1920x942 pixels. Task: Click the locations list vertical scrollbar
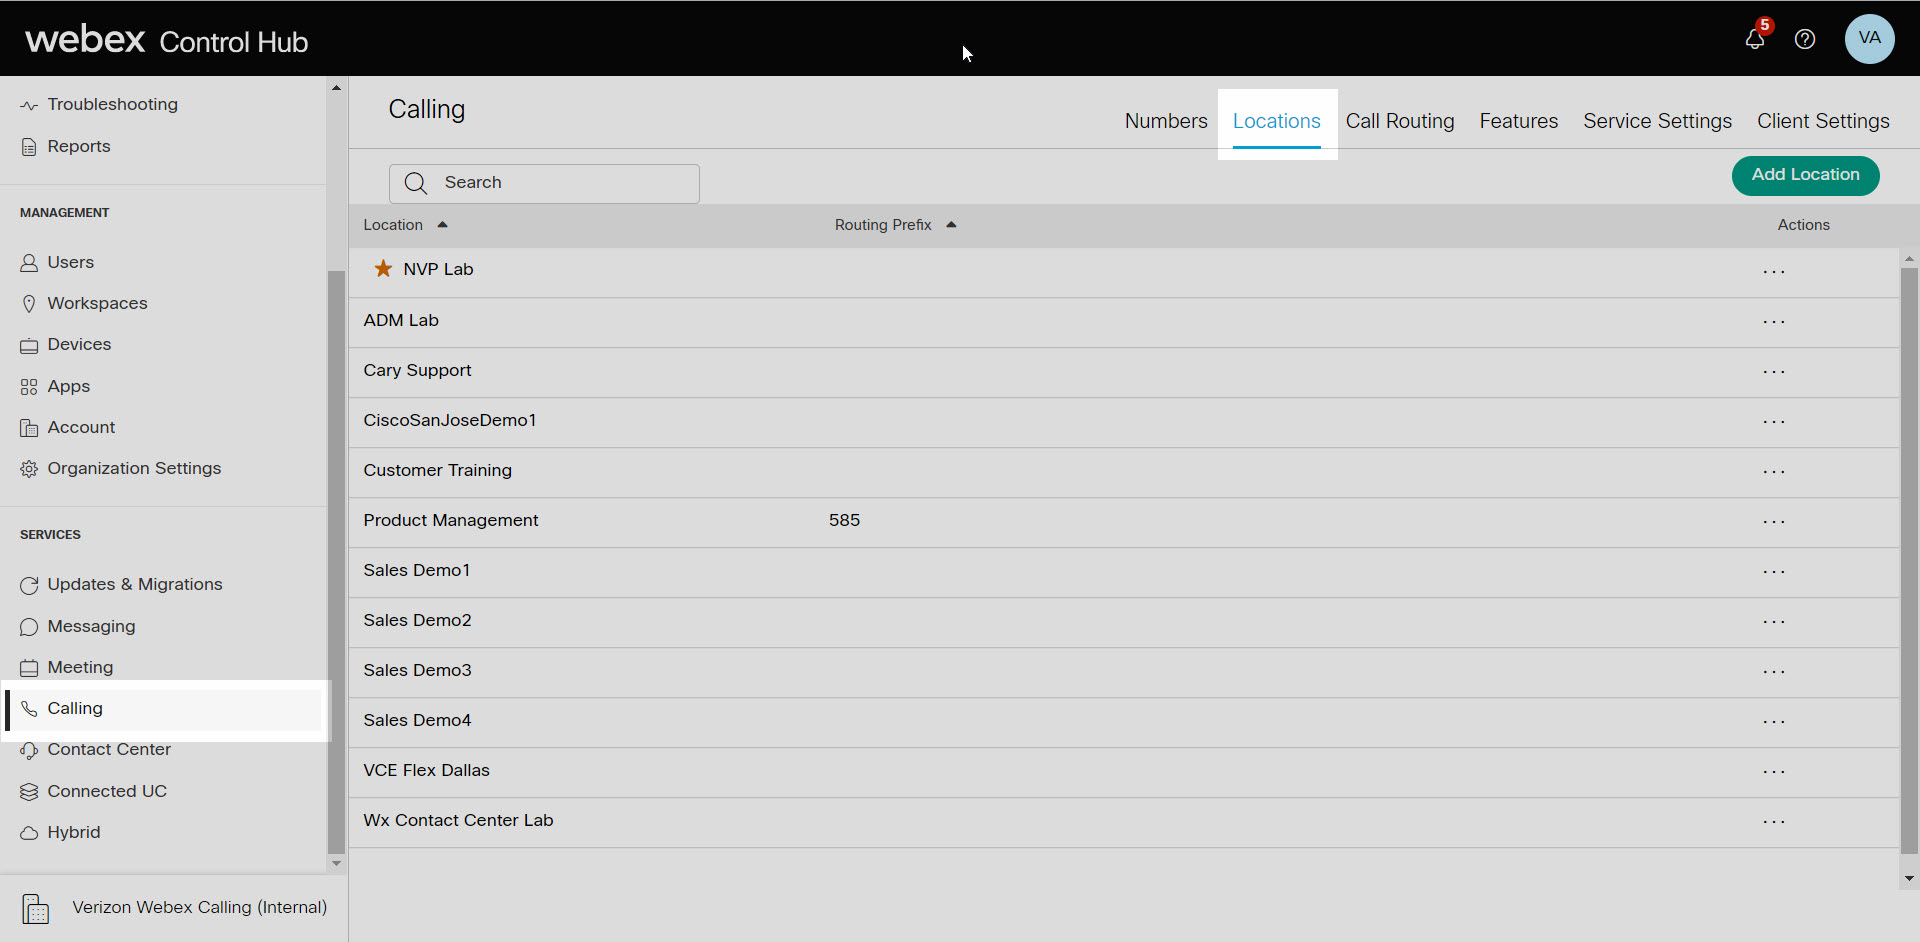click(x=1909, y=560)
